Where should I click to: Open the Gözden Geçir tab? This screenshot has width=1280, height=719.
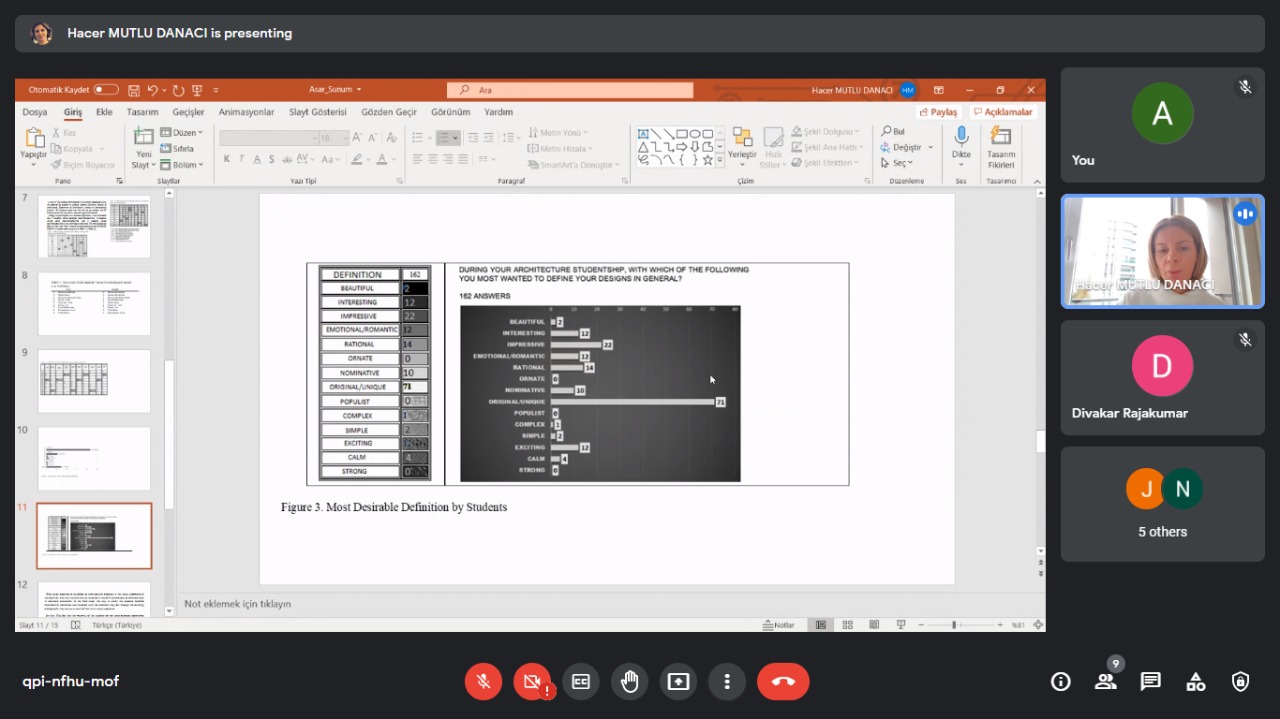pyautogui.click(x=389, y=112)
